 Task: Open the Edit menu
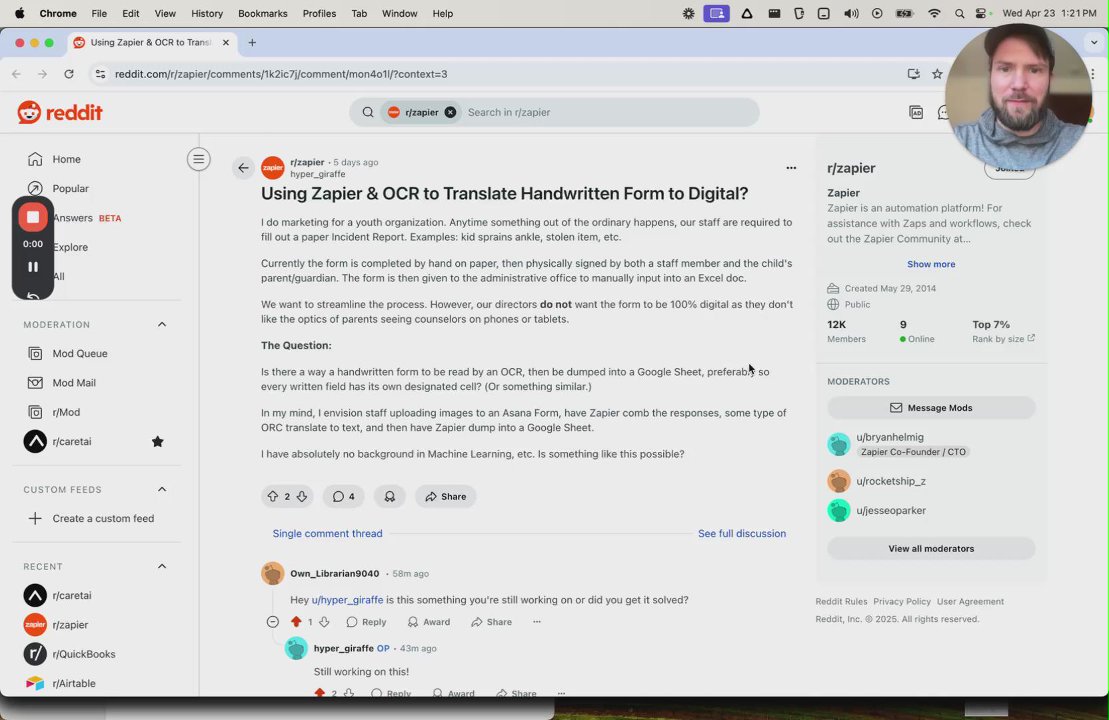click(130, 13)
